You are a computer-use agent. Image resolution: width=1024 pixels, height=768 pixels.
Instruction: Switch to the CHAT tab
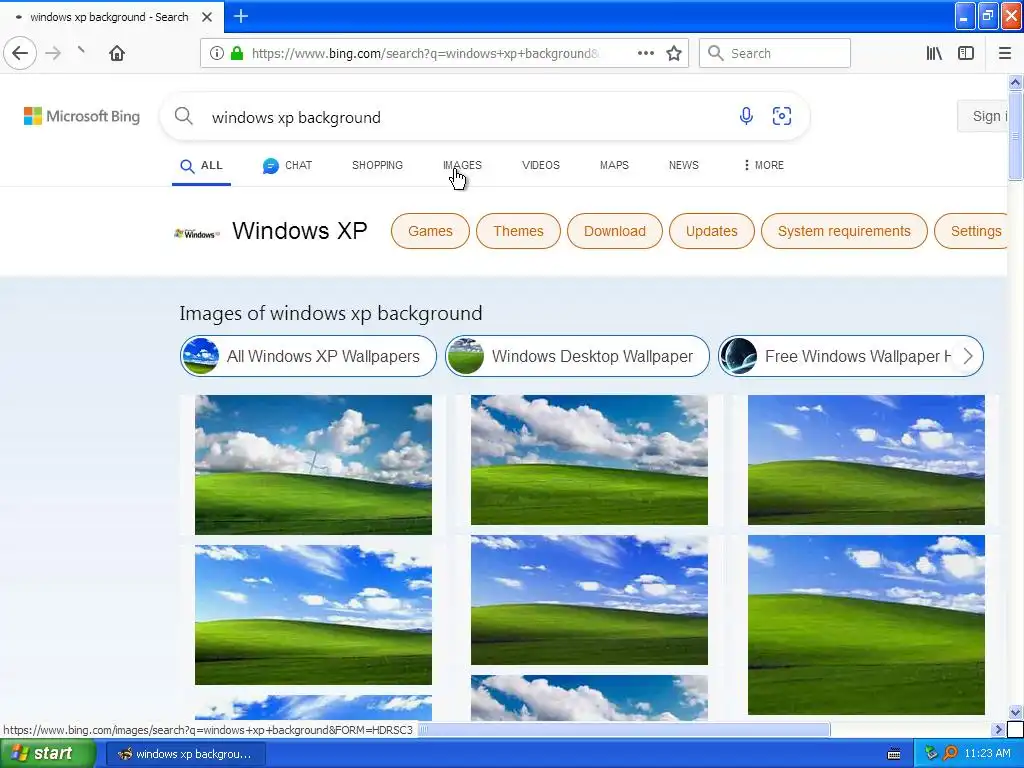[x=287, y=166]
